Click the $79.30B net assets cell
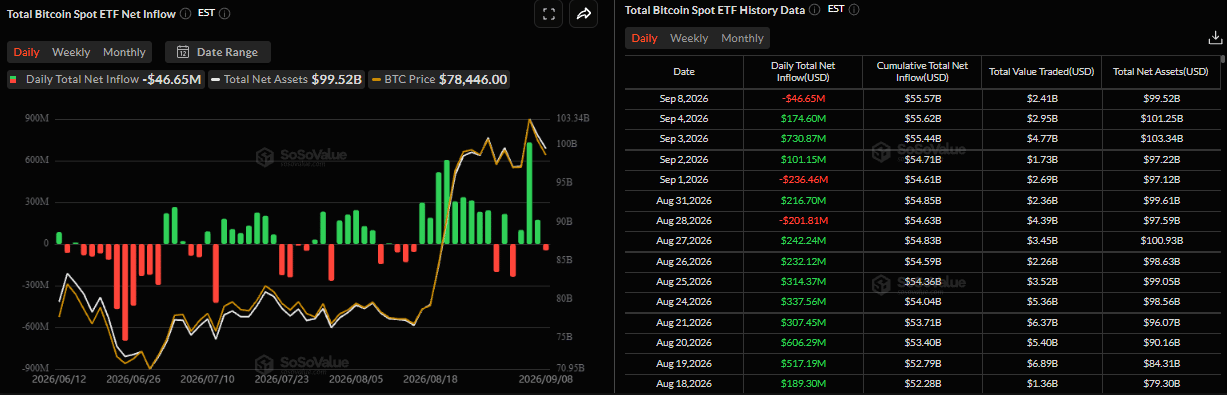1227x395 pixels. pyautogui.click(x=1161, y=384)
